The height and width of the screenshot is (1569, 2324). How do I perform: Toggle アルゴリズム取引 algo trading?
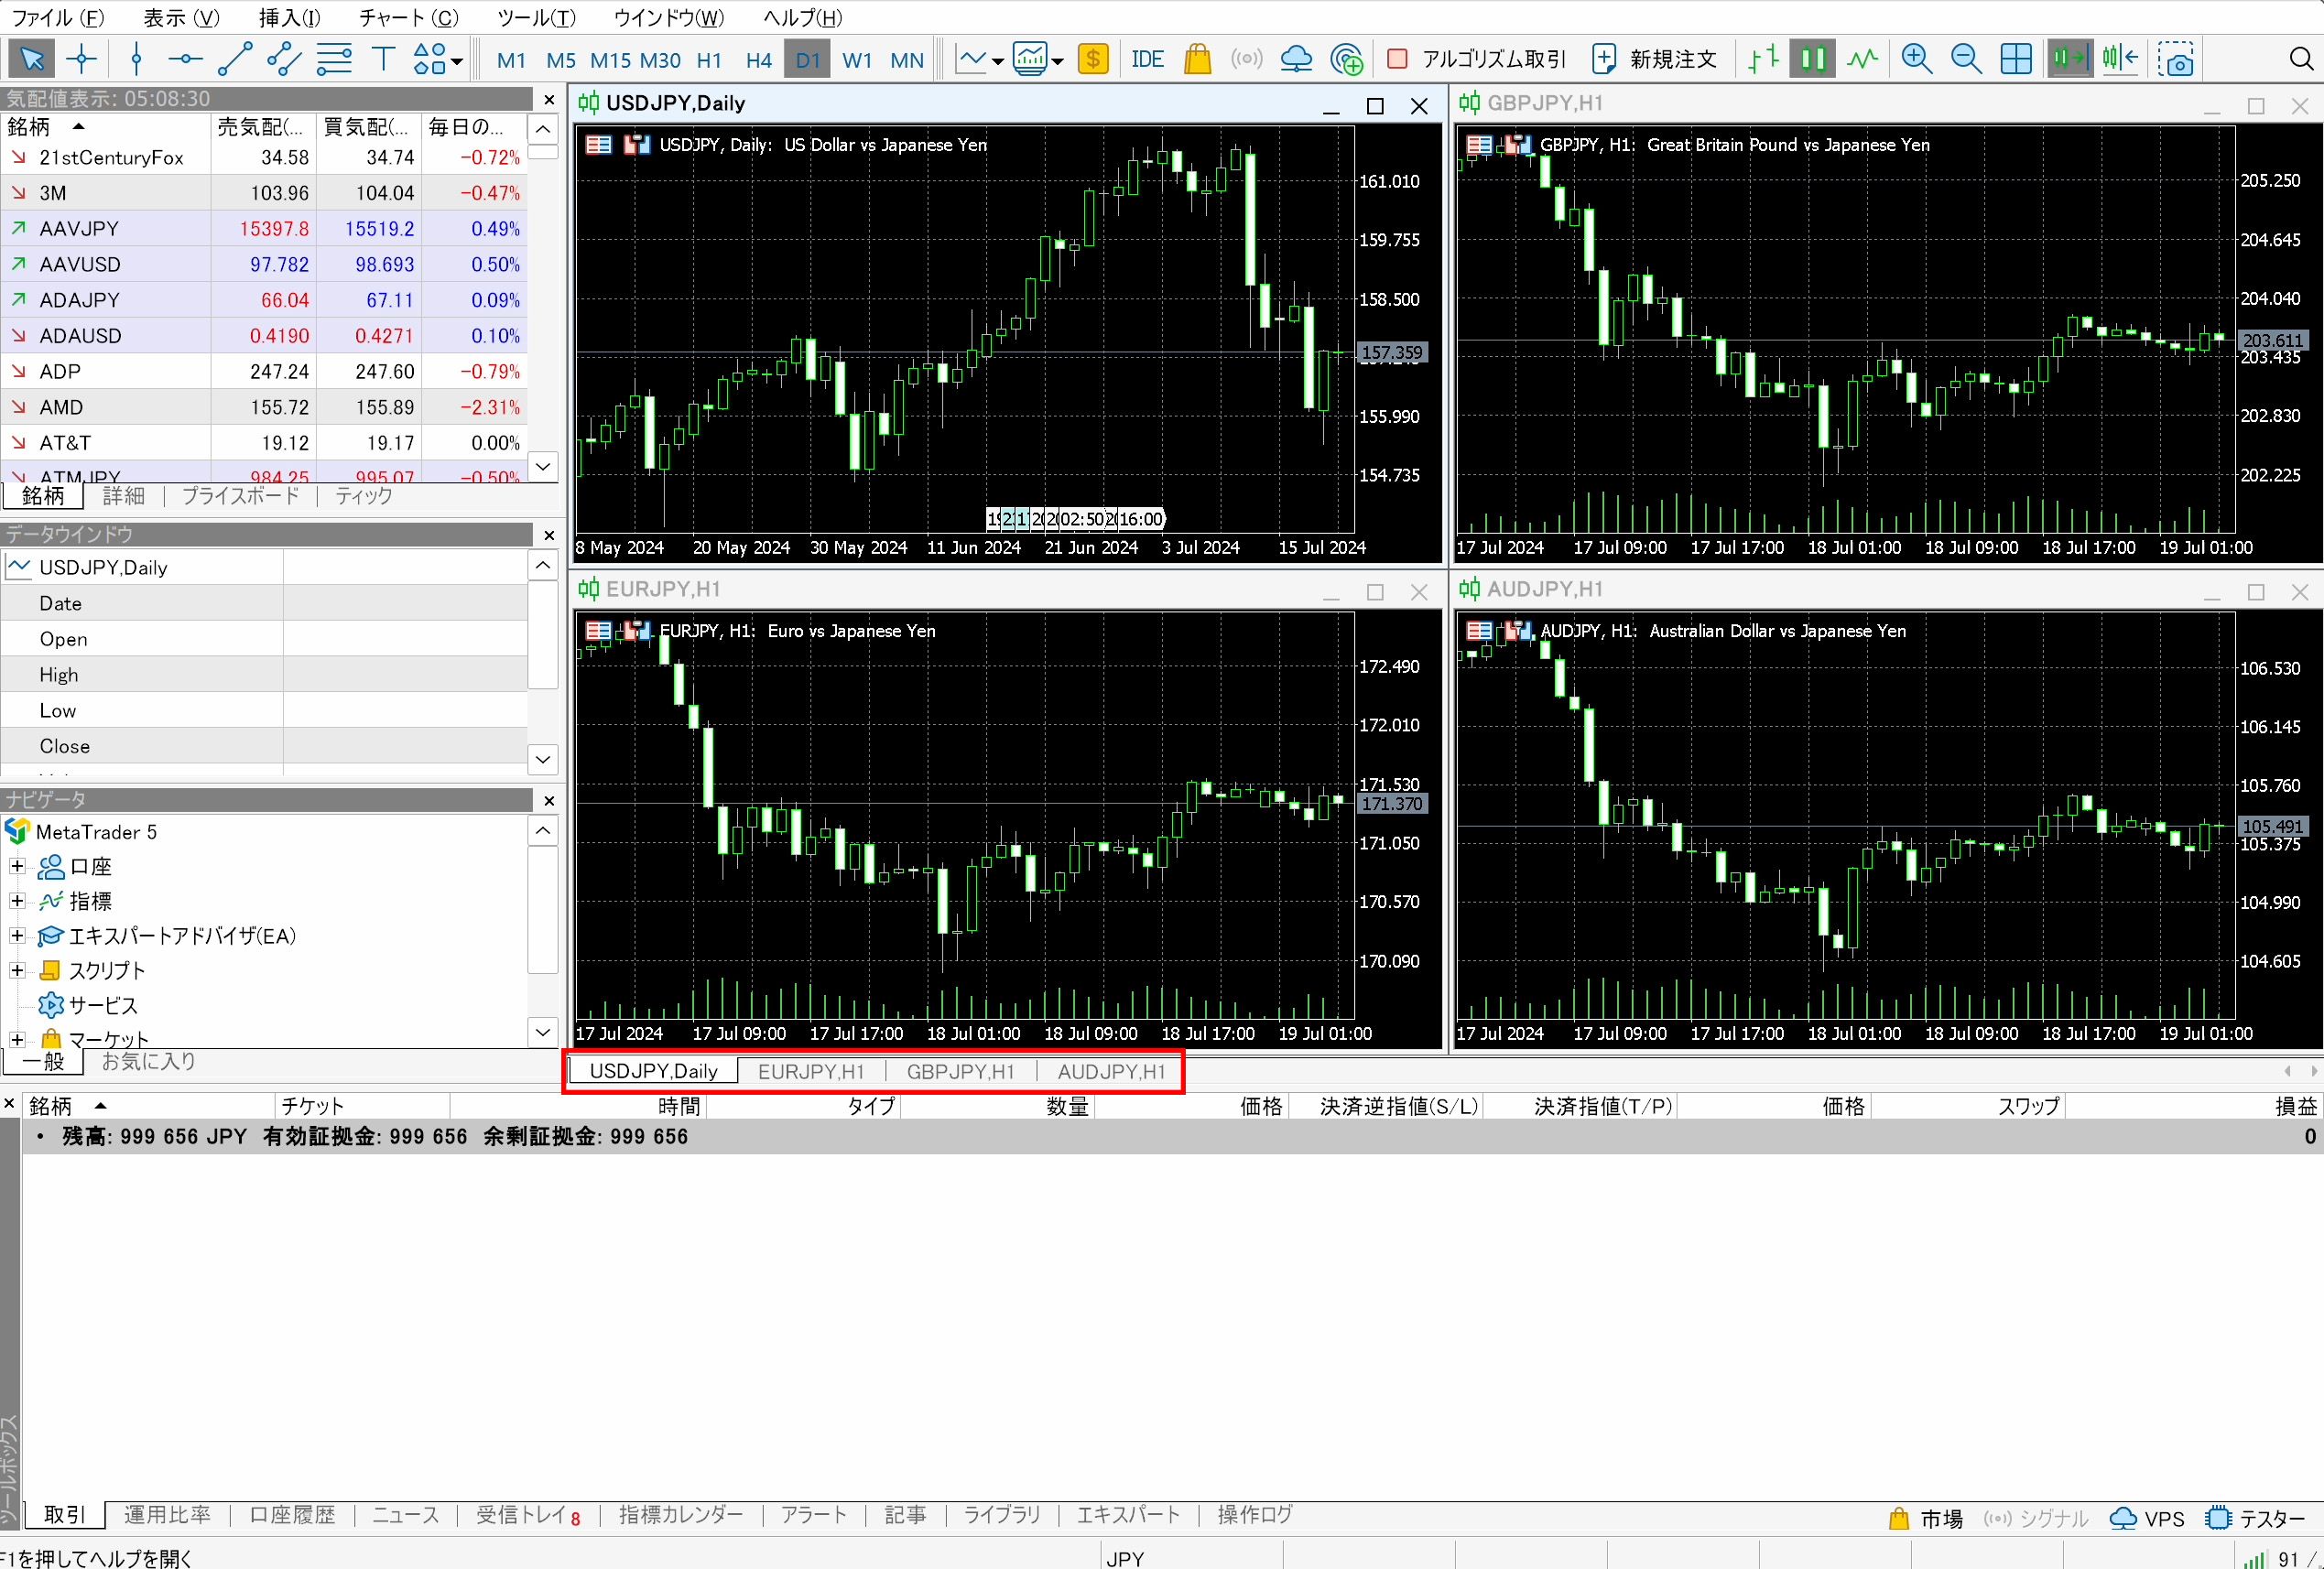coord(1479,59)
